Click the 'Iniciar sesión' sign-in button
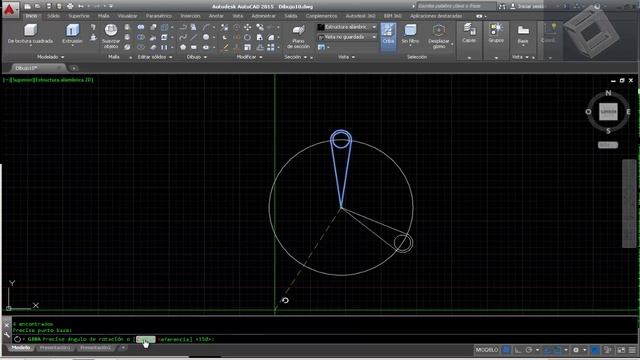 tap(527, 6)
